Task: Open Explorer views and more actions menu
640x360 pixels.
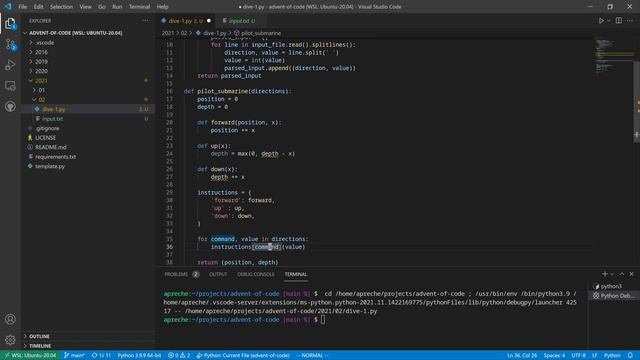Action: (145, 20)
